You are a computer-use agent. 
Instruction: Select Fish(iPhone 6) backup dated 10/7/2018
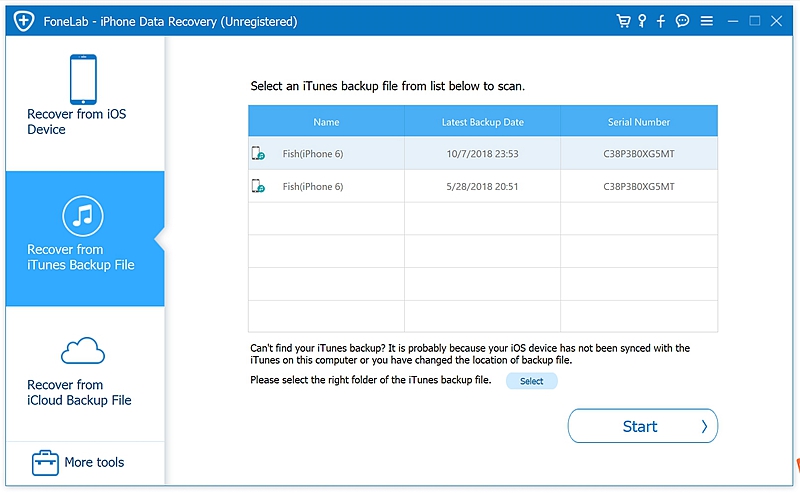point(483,153)
